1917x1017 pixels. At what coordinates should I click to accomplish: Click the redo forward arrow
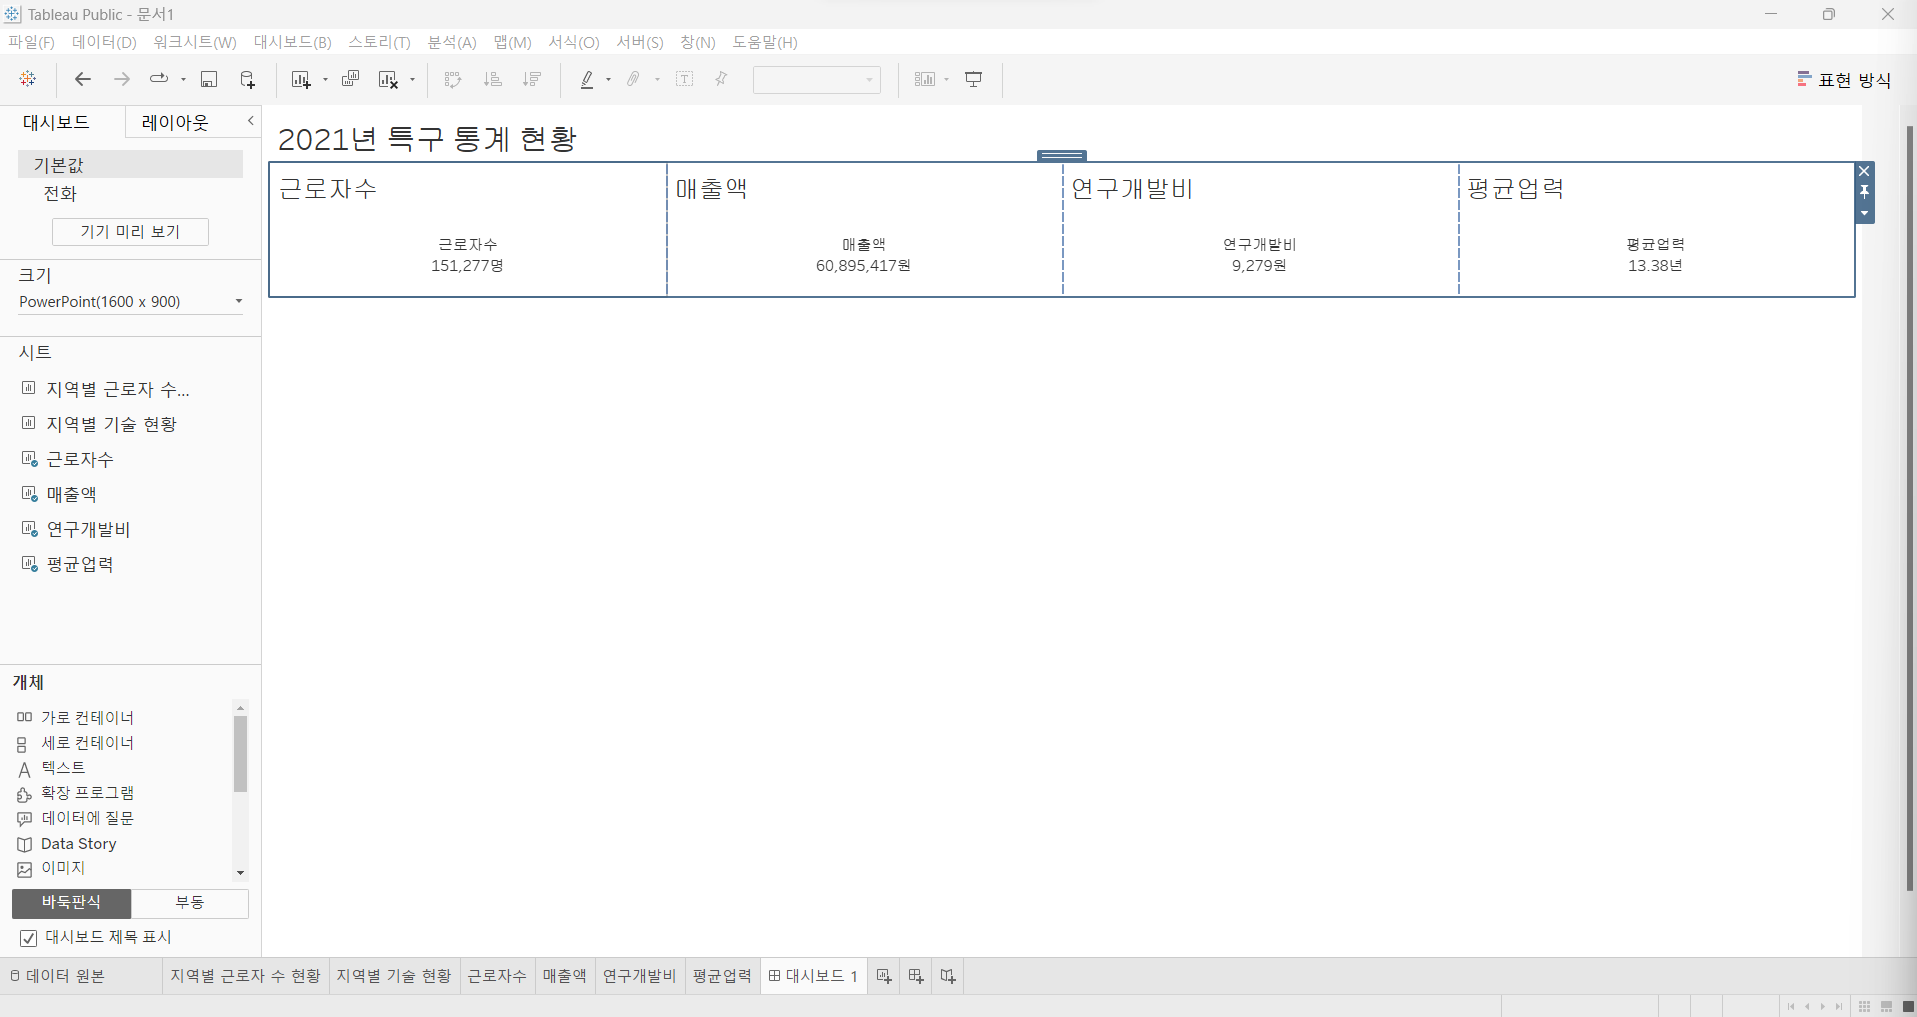[x=122, y=79]
